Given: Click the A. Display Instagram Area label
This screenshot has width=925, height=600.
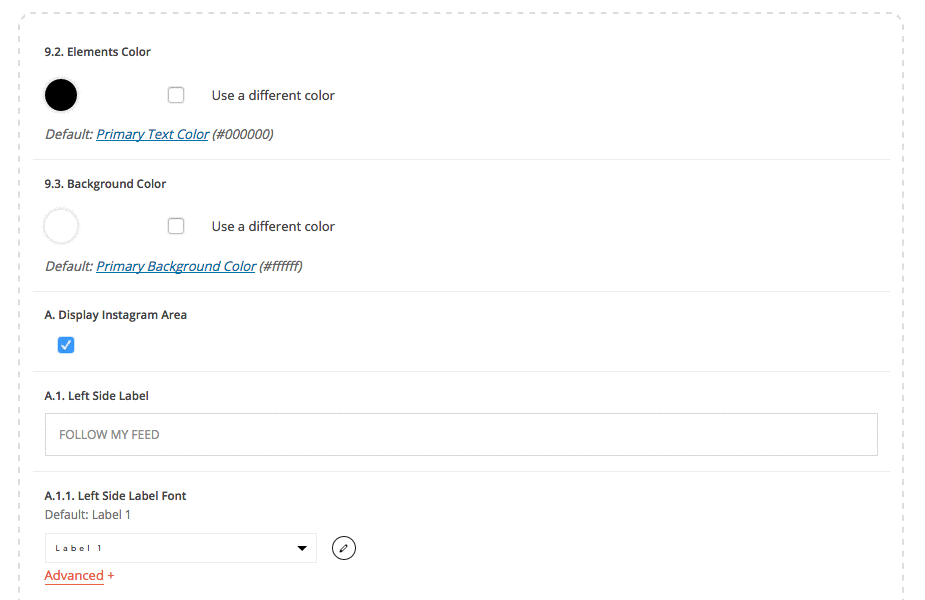Looking at the screenshot, I should pyautogui.click(x=116, y=315).
